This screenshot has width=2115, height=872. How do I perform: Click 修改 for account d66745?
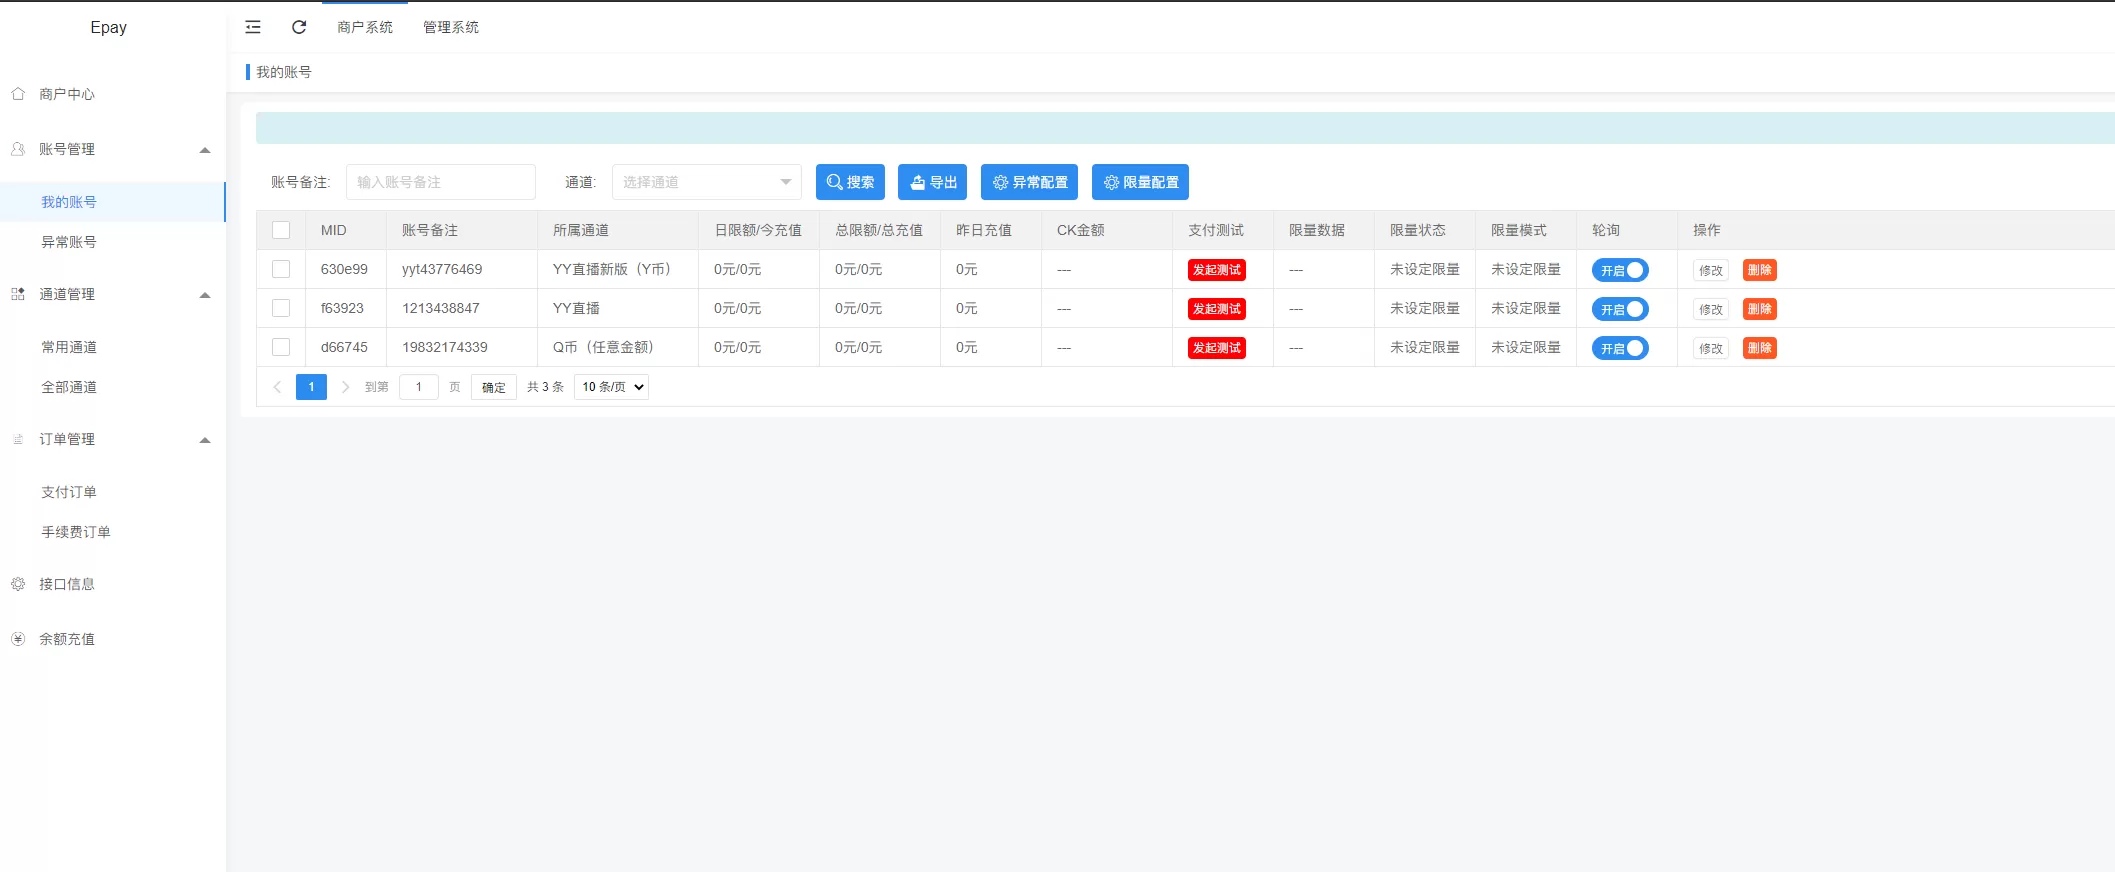click(1710, 348)
